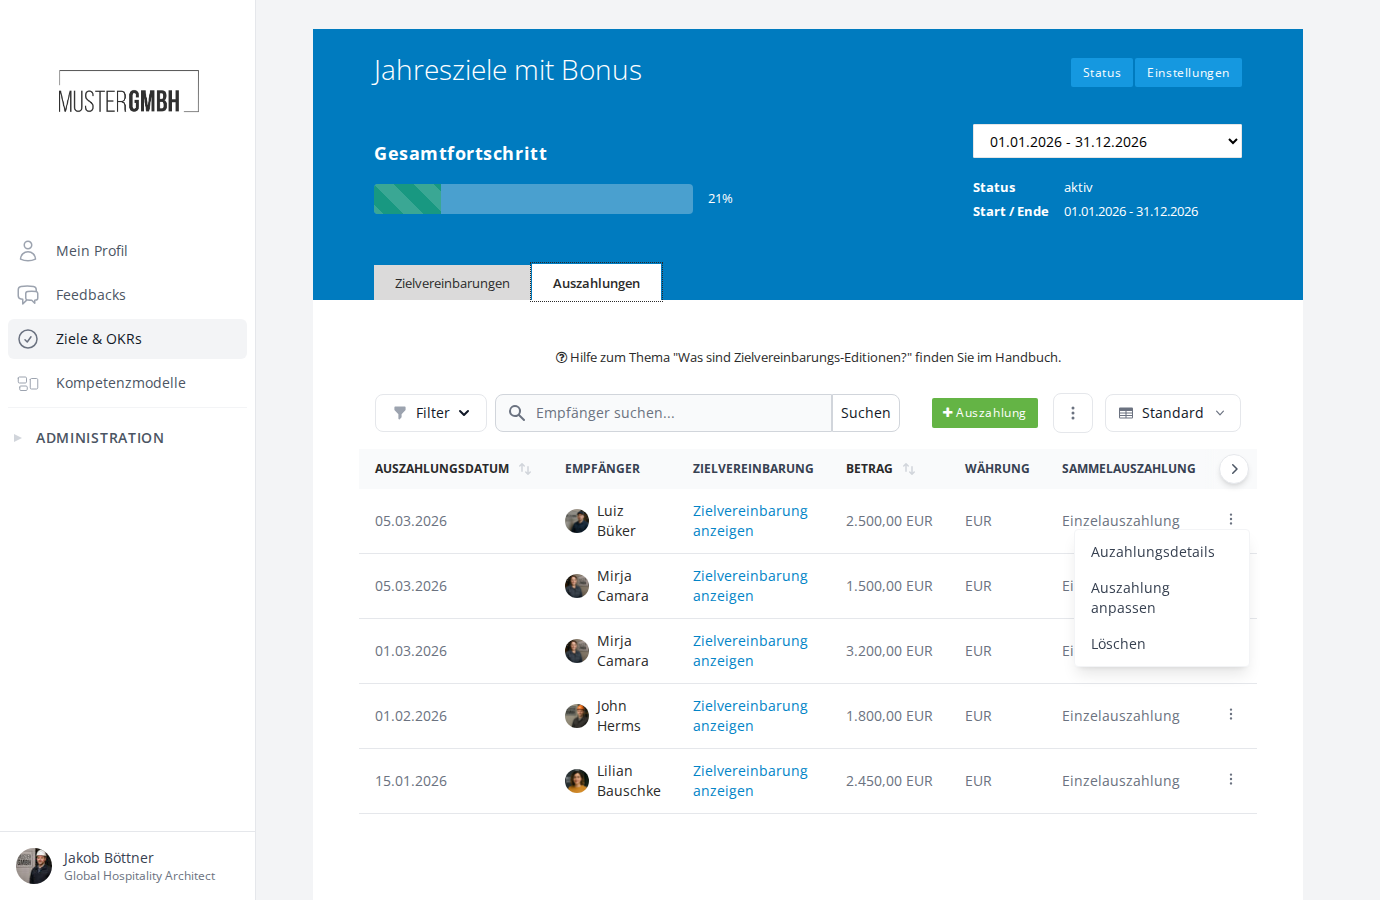The height and width of the screenshot is (900, 1380).
Task: Open Kompetenzmodelle in sidebar
Action: point(127,383)
